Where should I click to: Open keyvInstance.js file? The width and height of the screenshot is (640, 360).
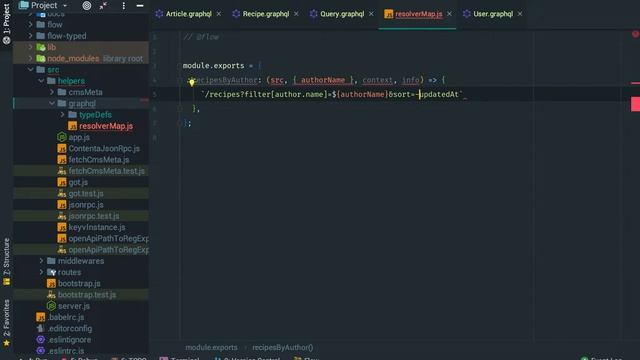[x=97, y=227]
